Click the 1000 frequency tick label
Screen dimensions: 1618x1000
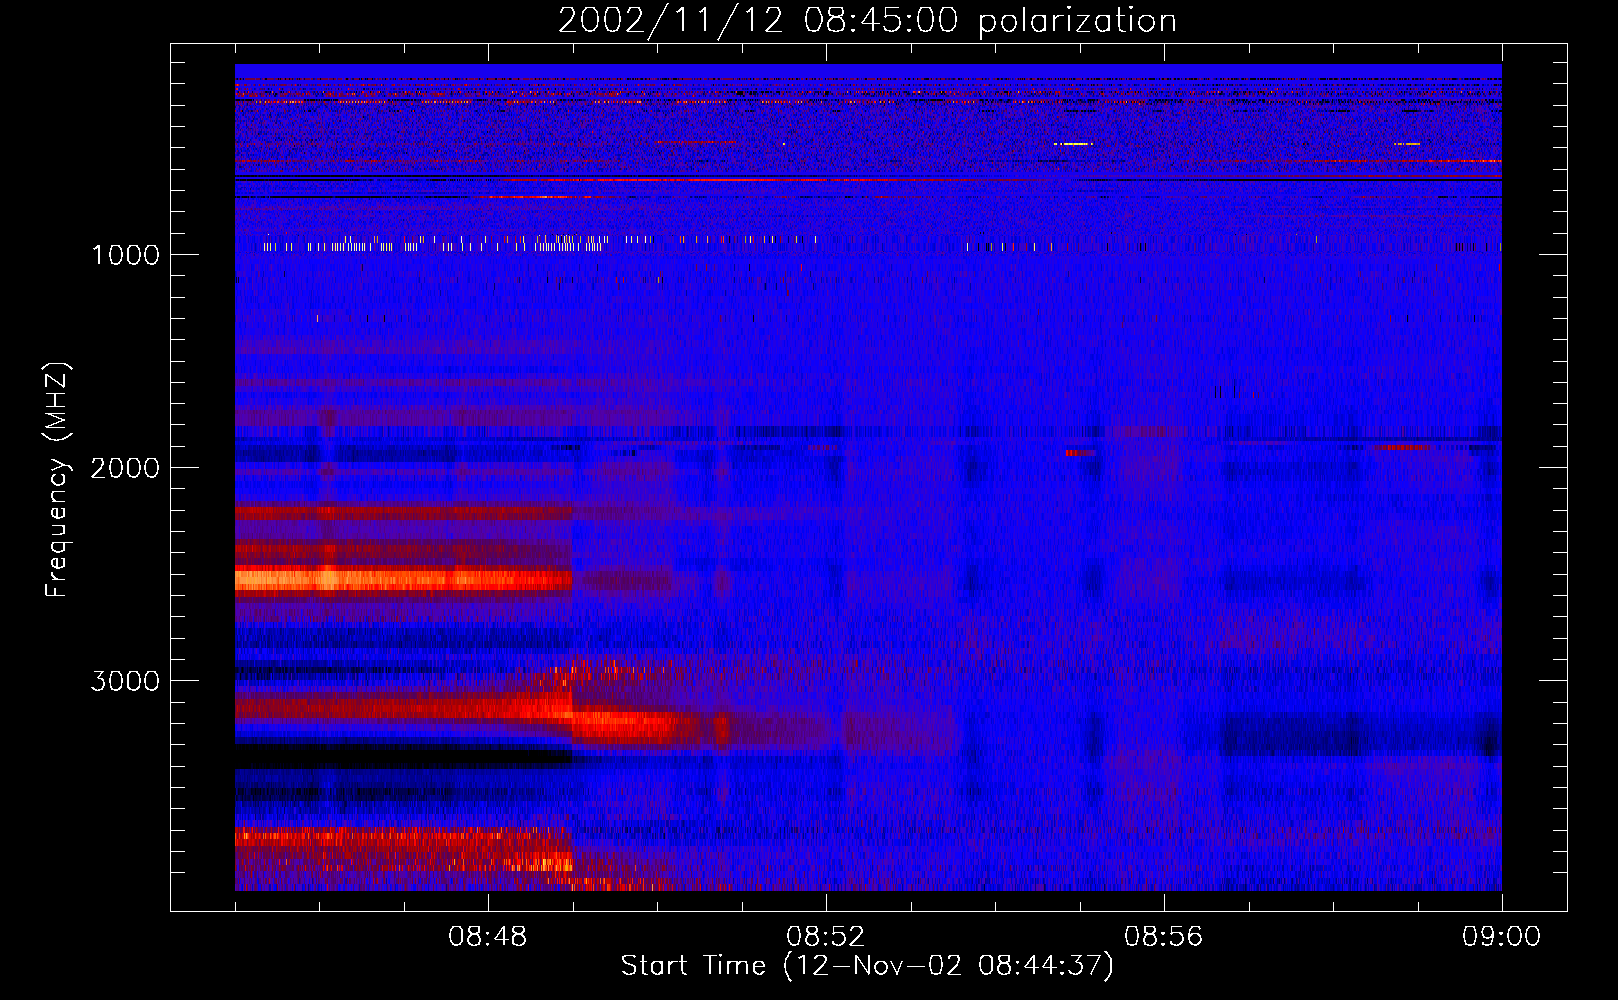[125, 255]
